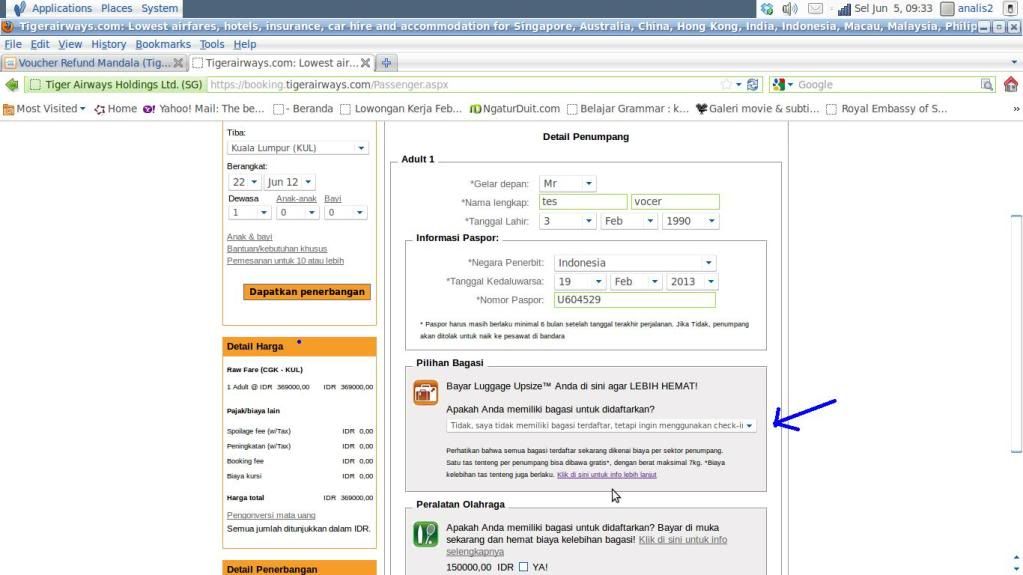Open the passport expiry day 19 dropdown
The height and width of the screenshot is (575, 1023).
pyautogui.click(x=580, y=282)
